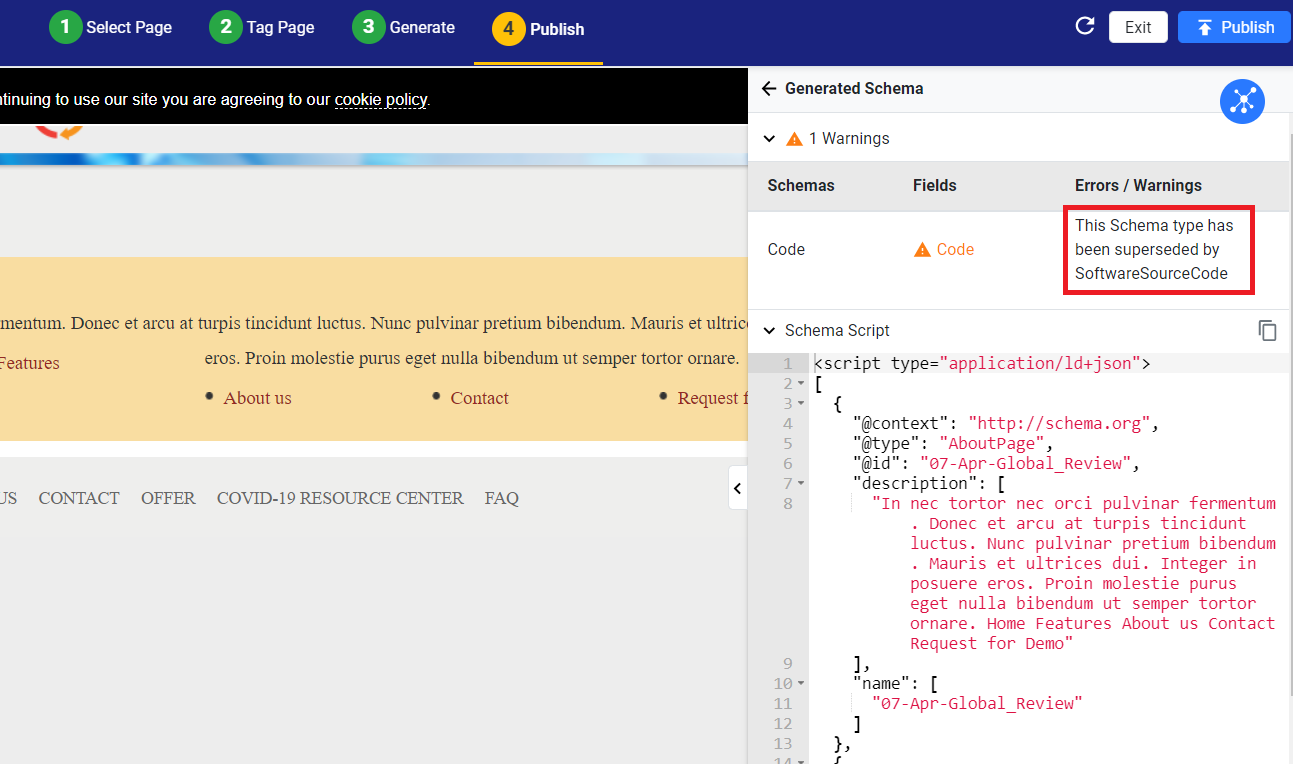Click the Generated Schema panel title
The width and height of the screenshot is (1293, 764).
point(854,88)
